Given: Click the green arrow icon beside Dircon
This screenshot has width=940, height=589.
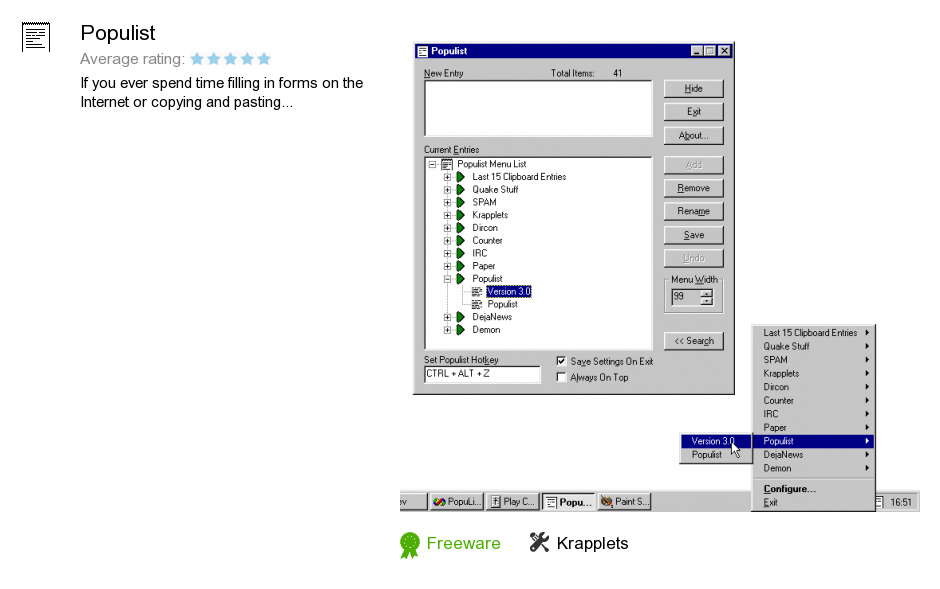Looking at the screenshot, I should pos(460,228).
